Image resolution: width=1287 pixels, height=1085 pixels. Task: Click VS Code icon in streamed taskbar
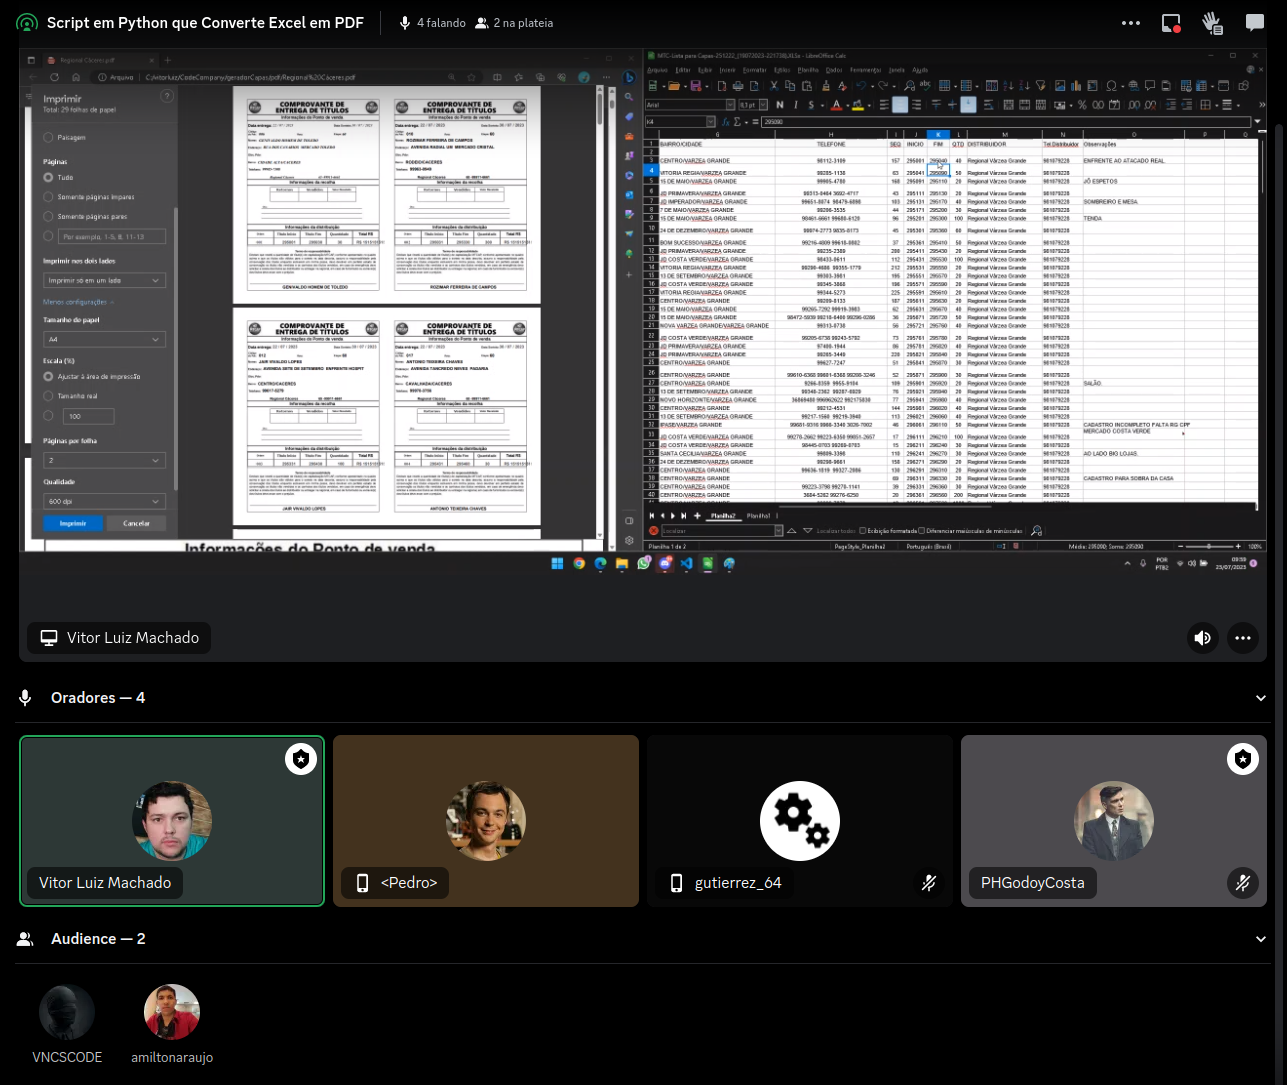[686, 564]
